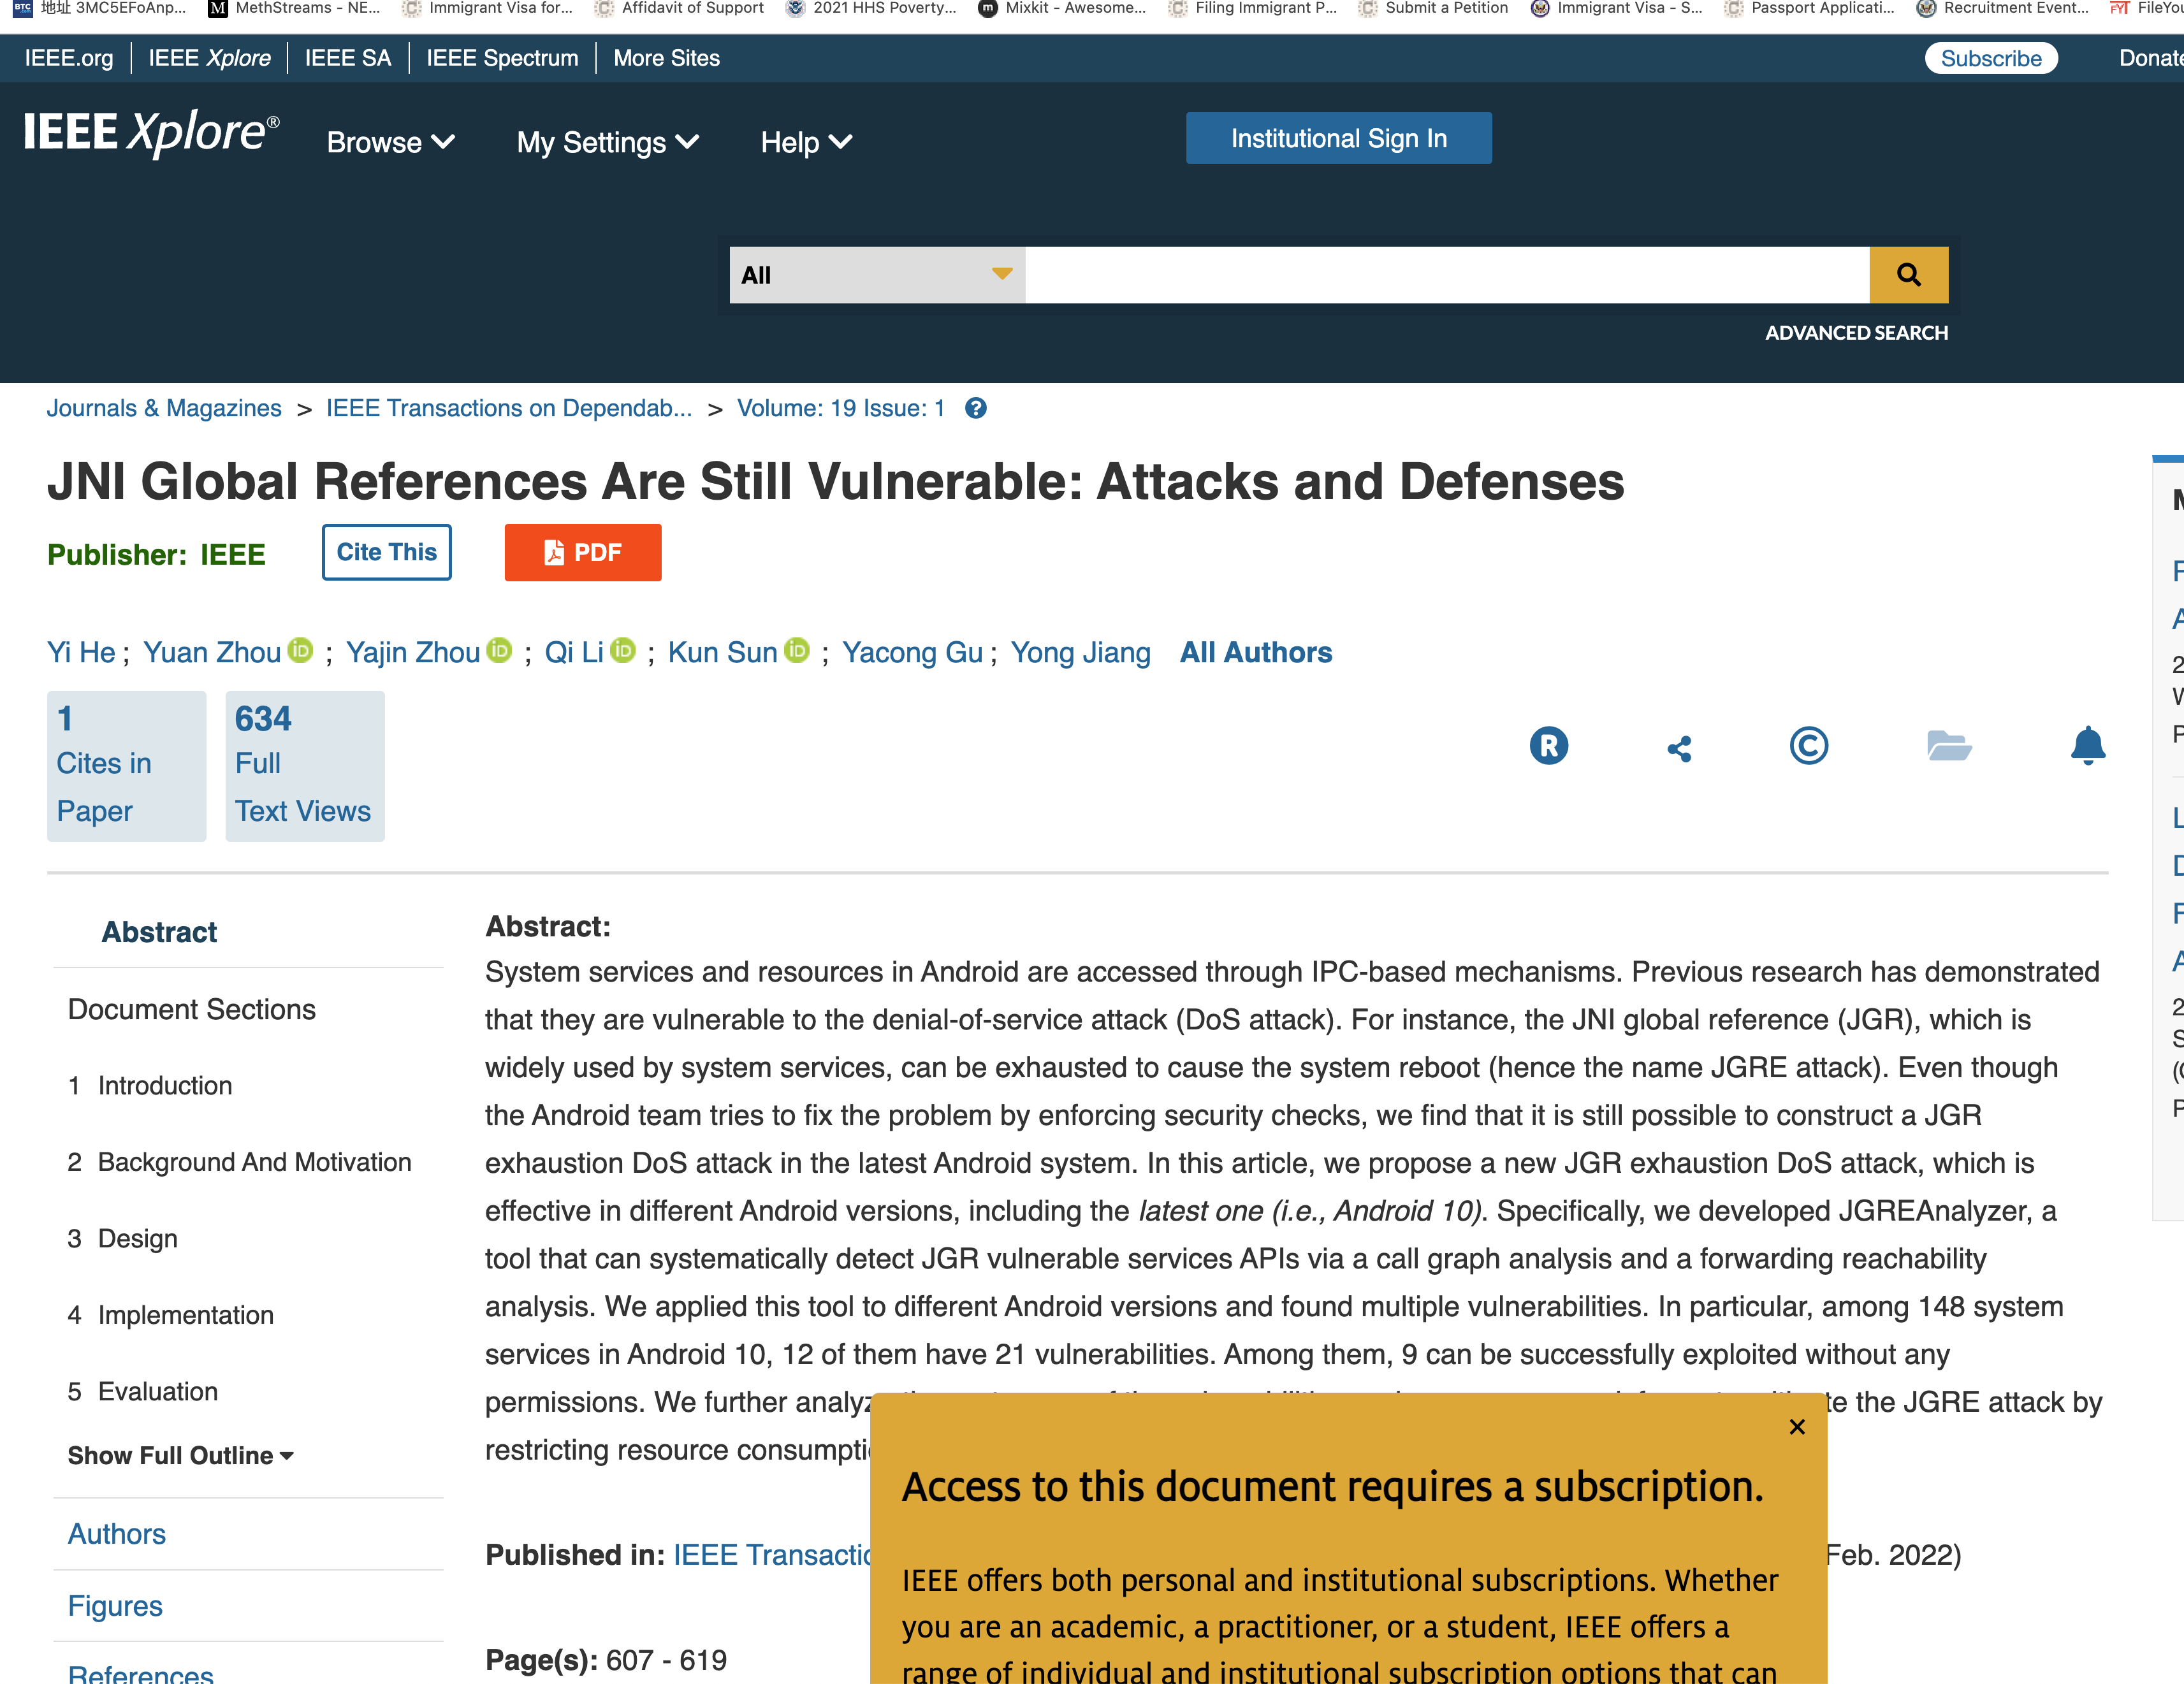Open the All search category dropdown
2184x1684 pixels.
click(876, 275)
